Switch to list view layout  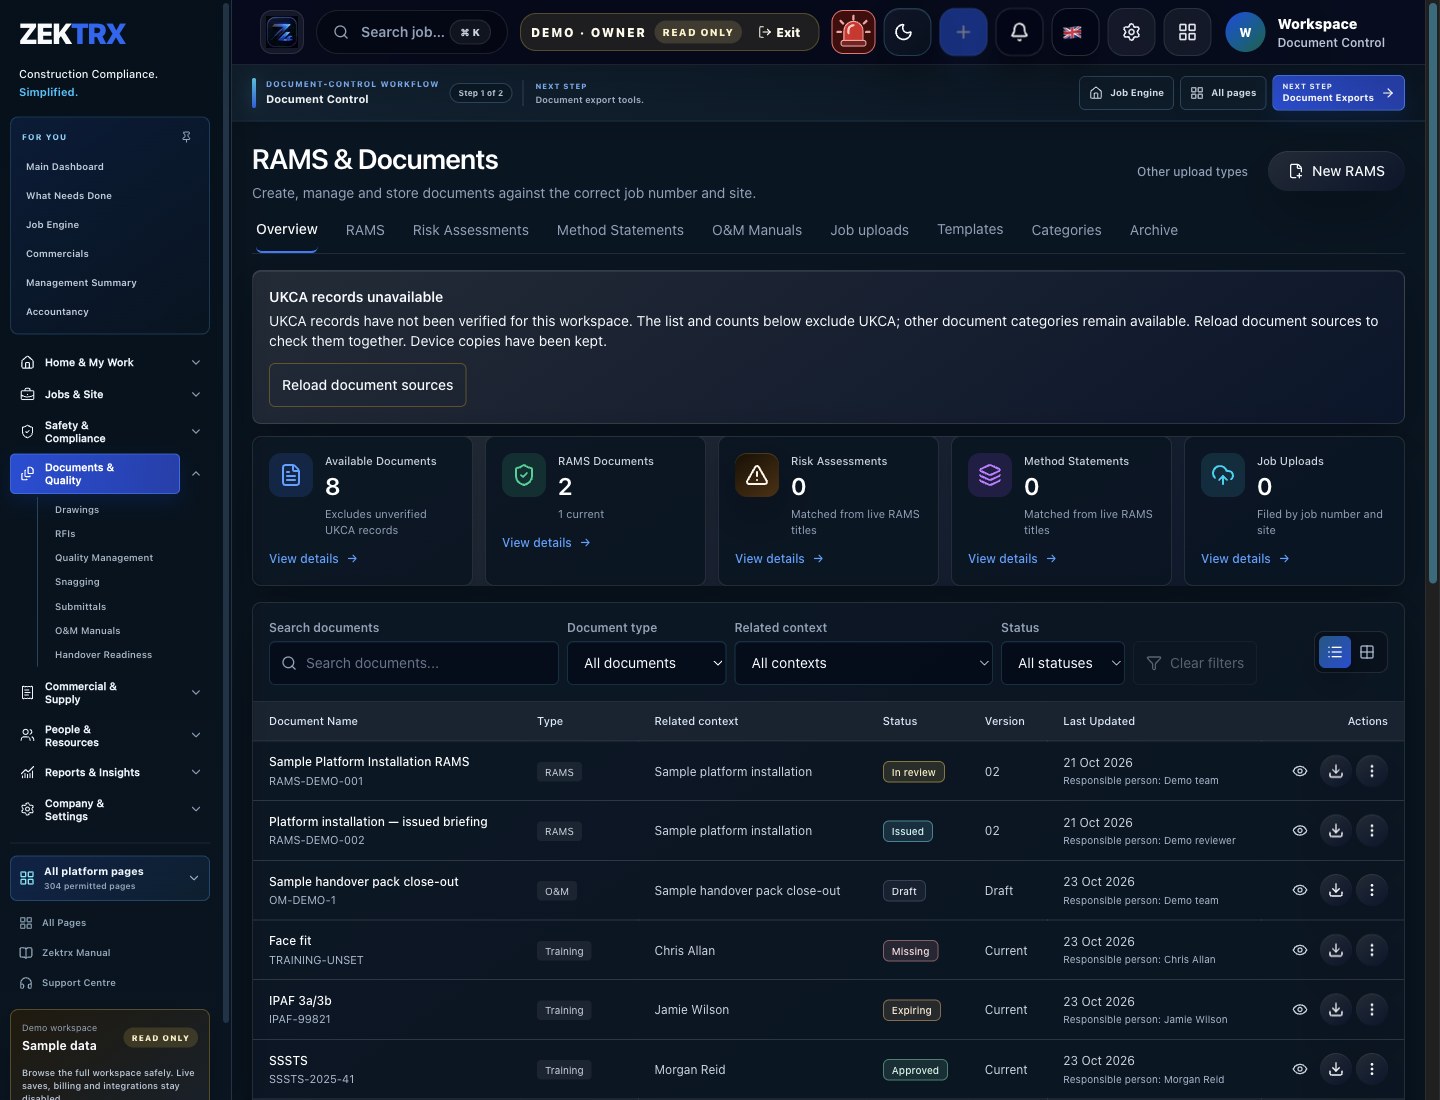[x=1335, y=652]
